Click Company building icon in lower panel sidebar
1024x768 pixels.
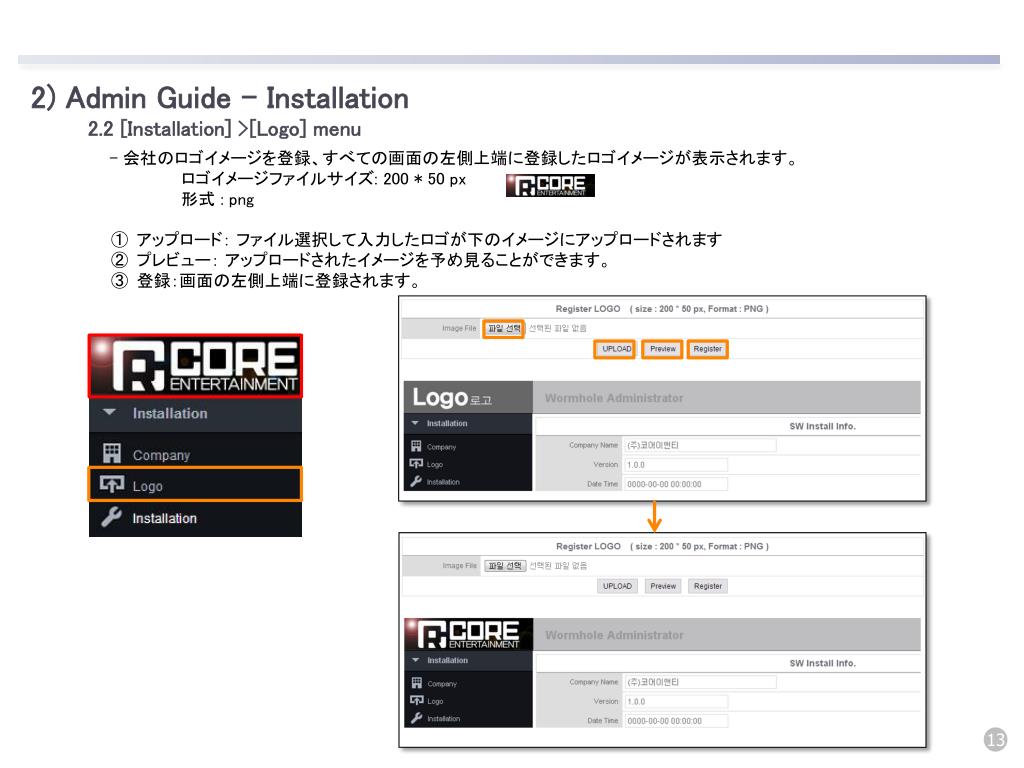tap(417, 683)
